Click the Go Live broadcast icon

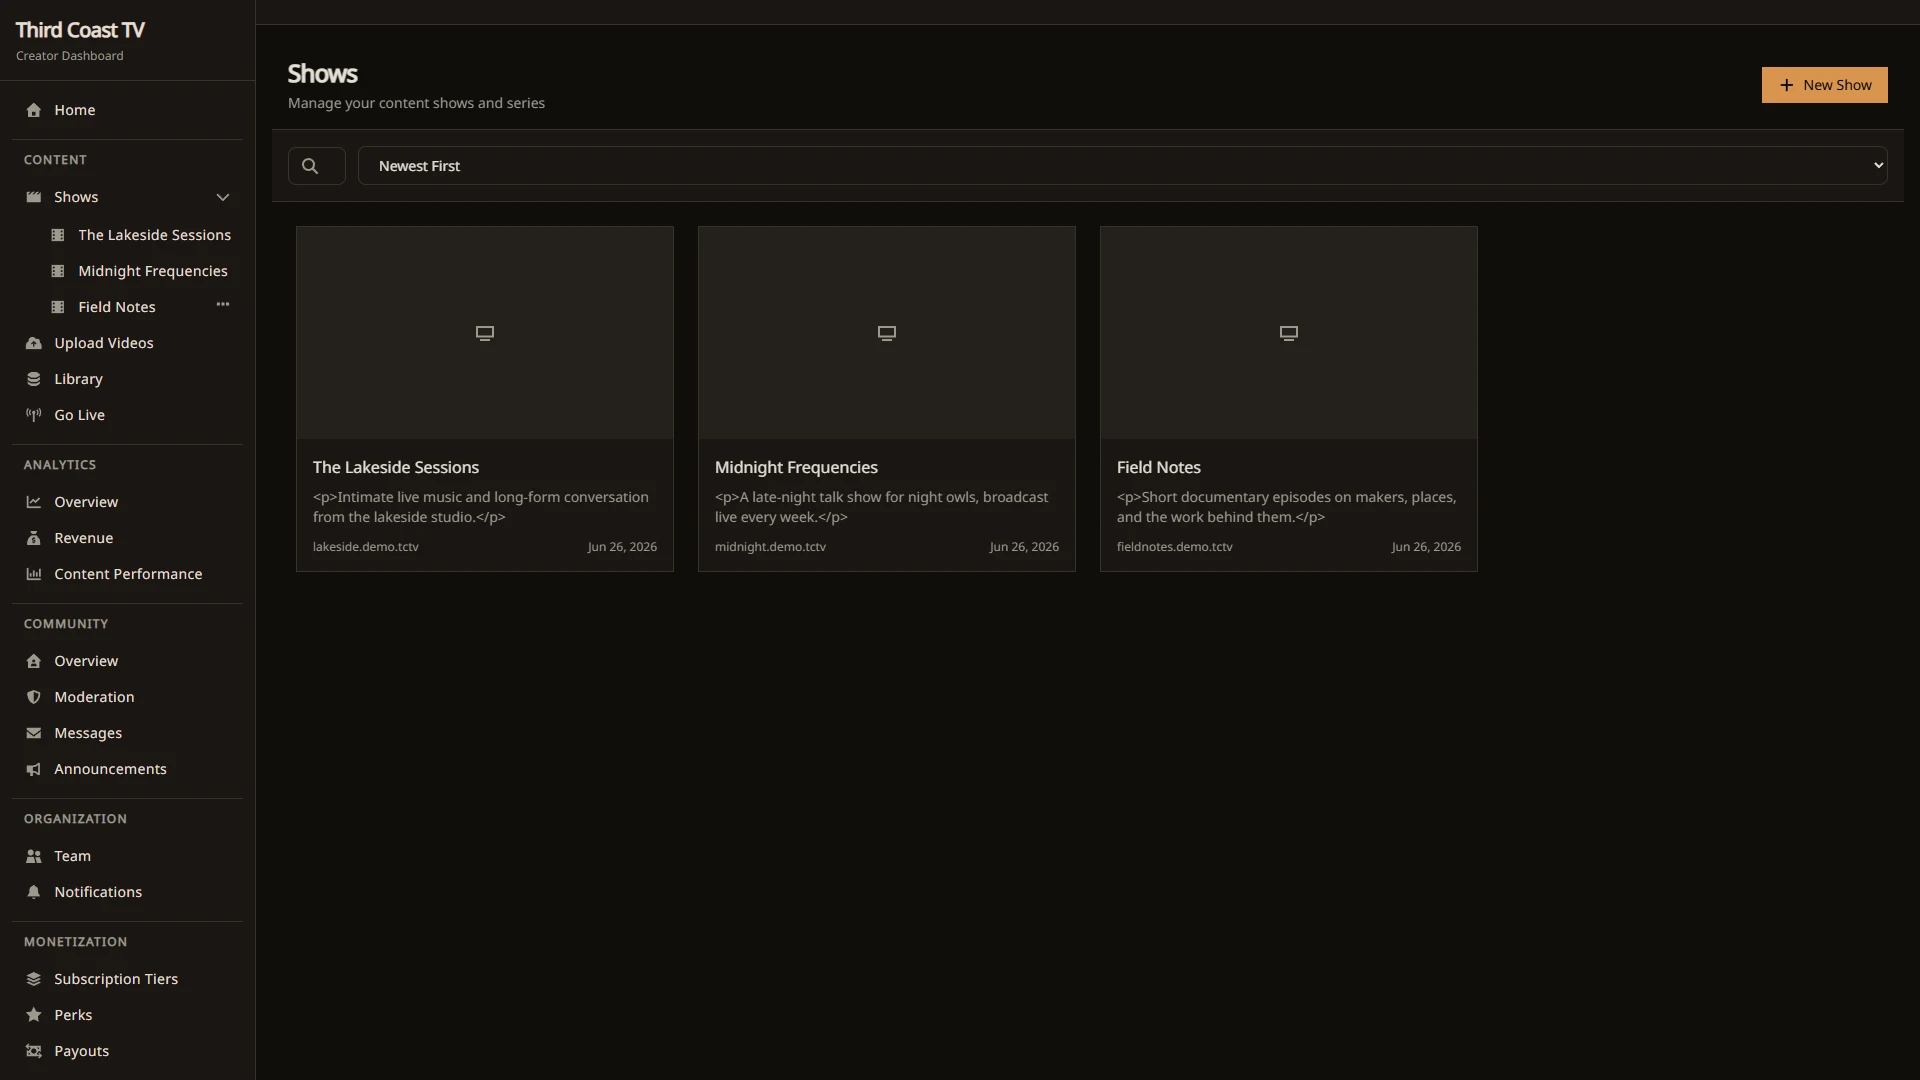coord(34,415)
